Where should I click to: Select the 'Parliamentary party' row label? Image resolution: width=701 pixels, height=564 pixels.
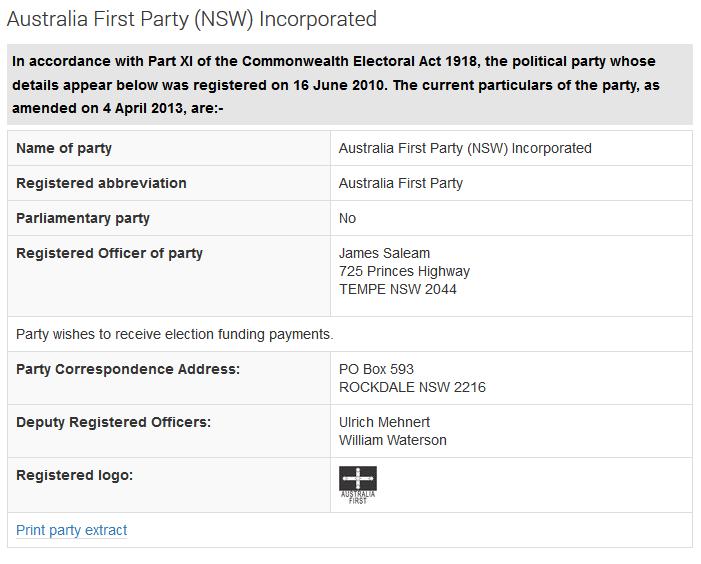coord(83,218)
